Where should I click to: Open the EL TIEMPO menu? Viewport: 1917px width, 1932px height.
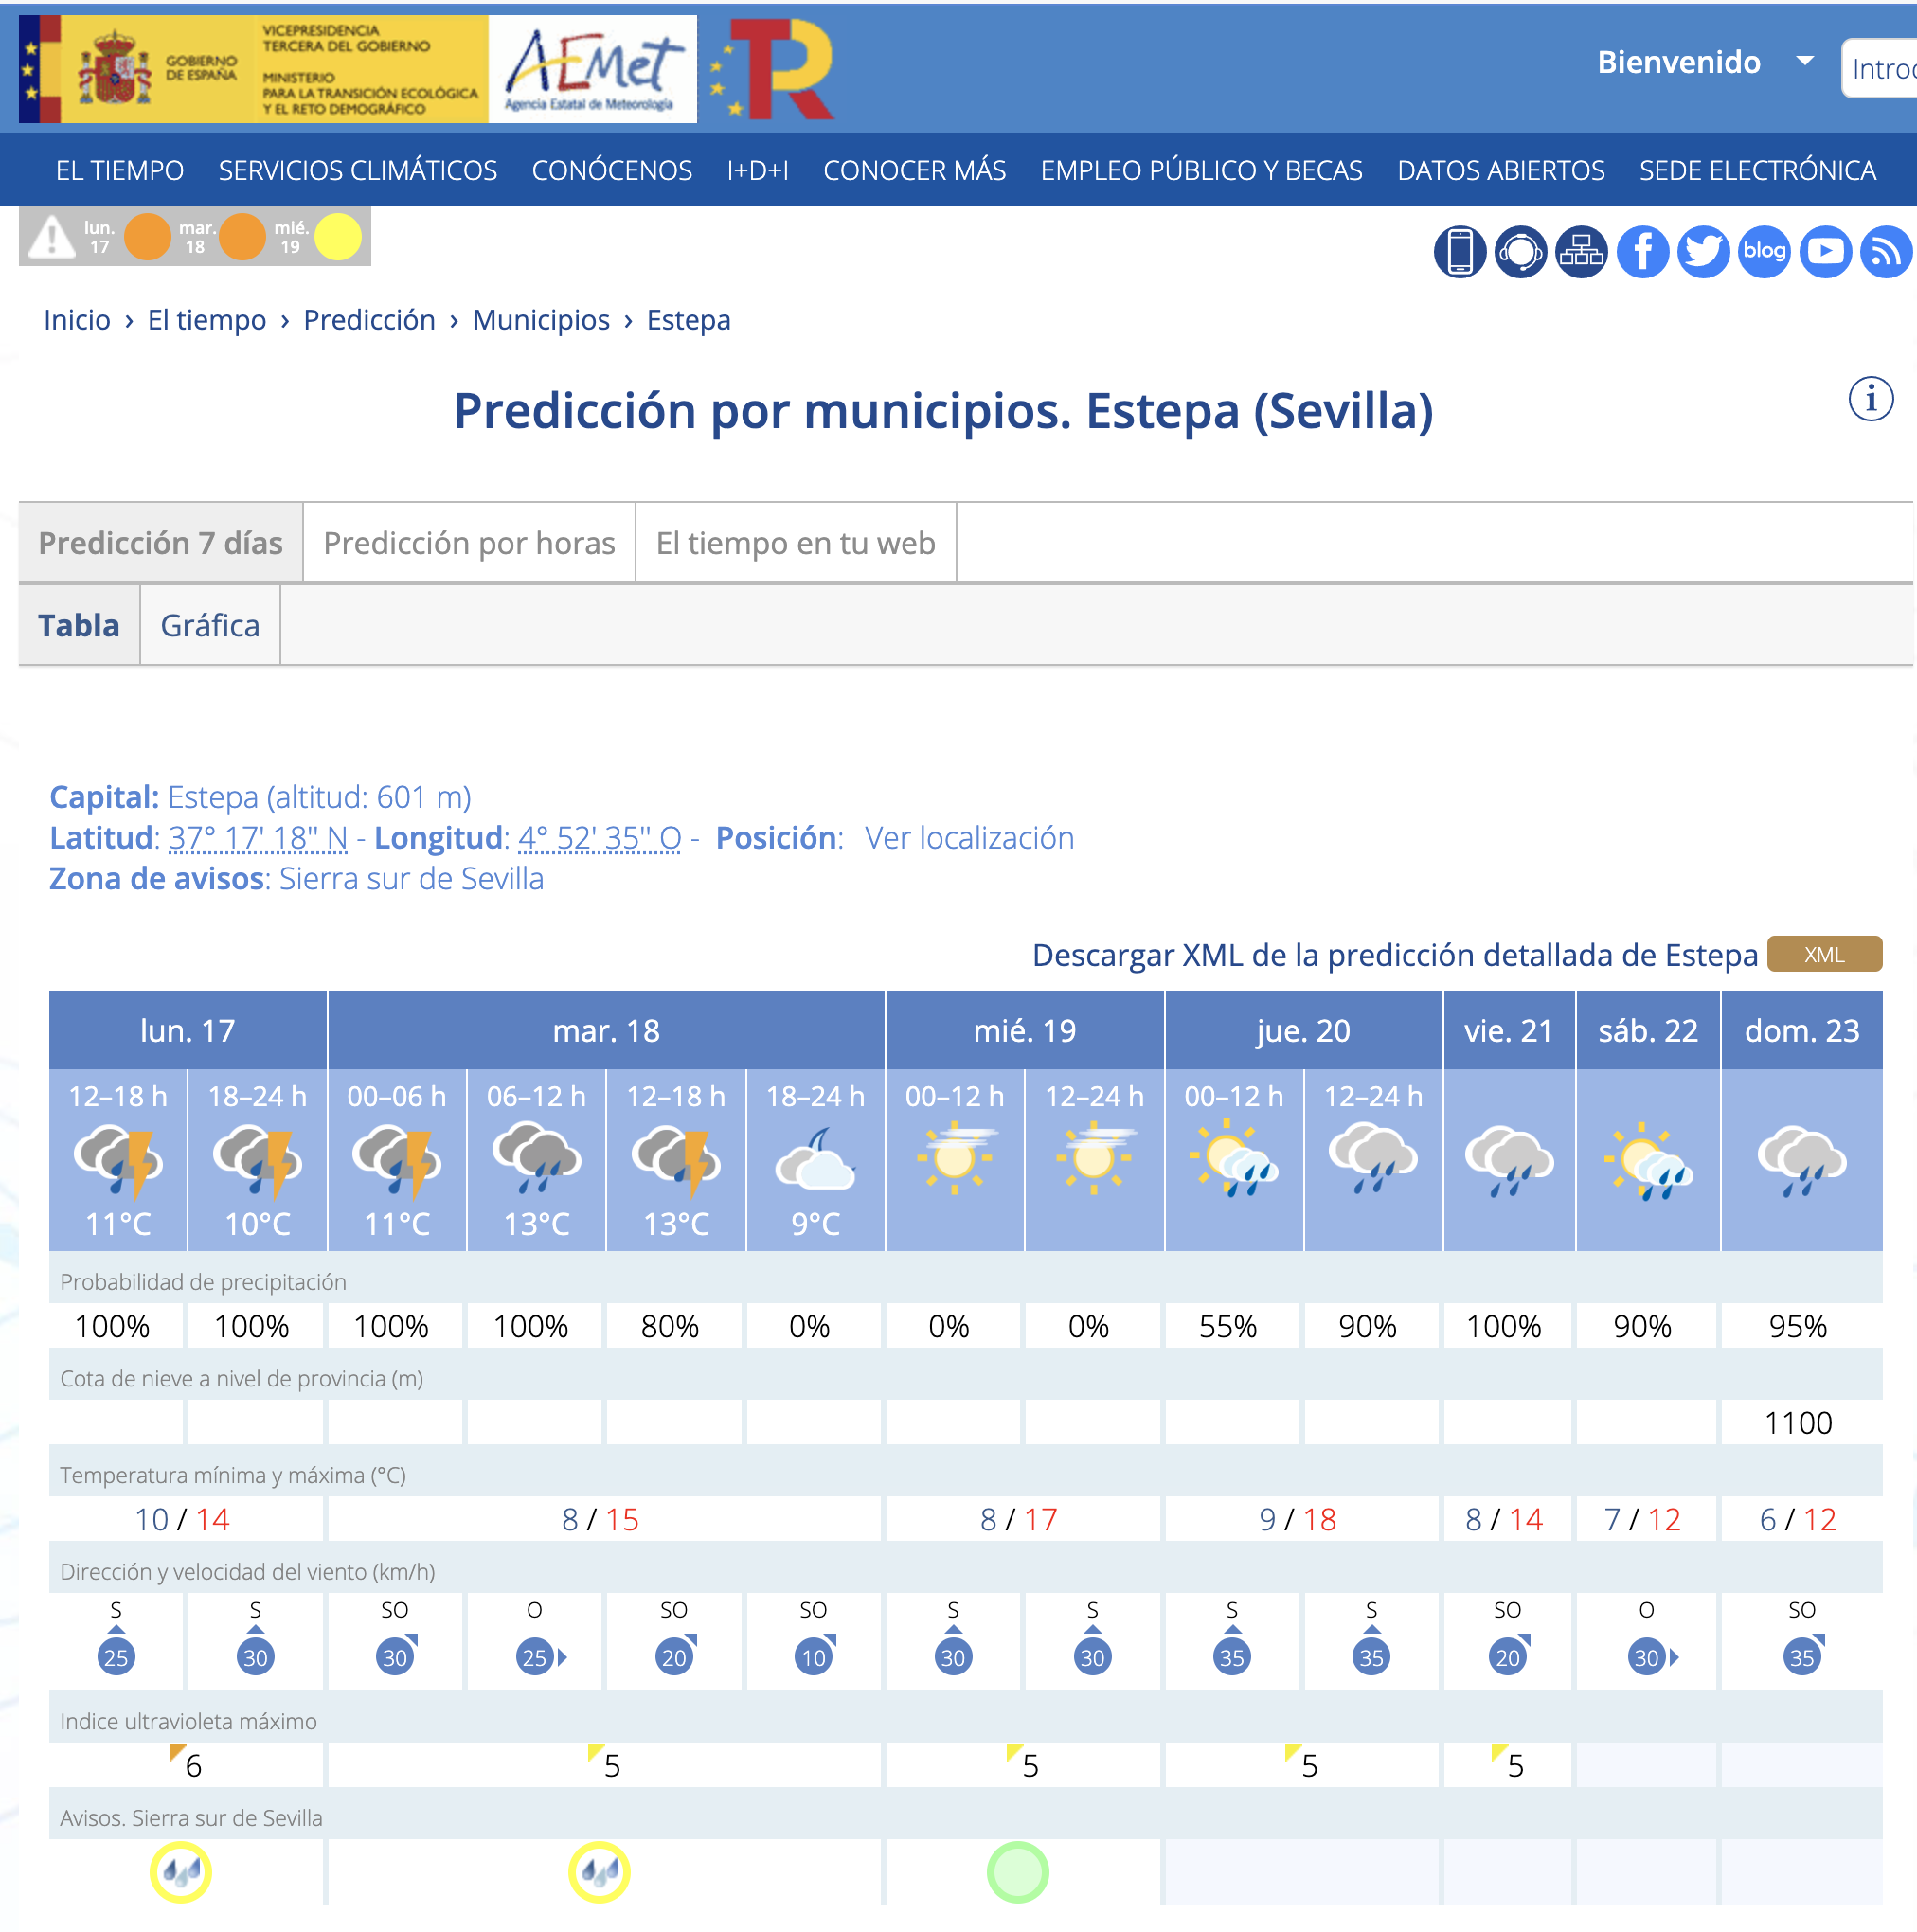tap(119, 170)
